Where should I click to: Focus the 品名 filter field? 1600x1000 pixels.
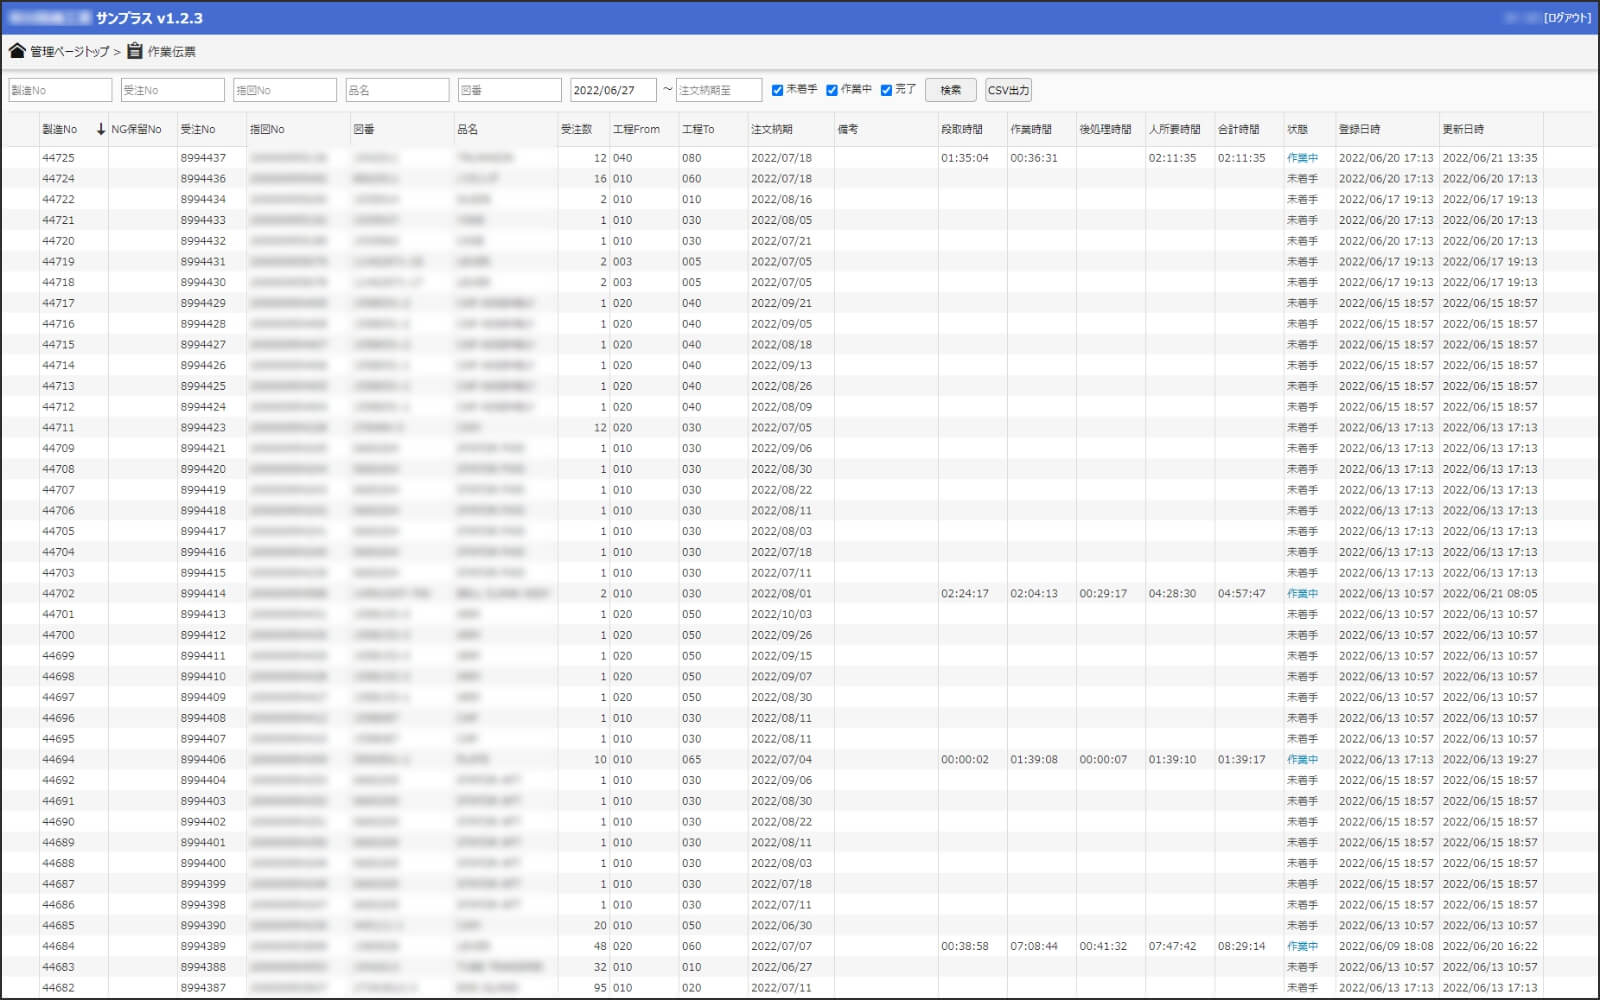(x=397, y=90)
